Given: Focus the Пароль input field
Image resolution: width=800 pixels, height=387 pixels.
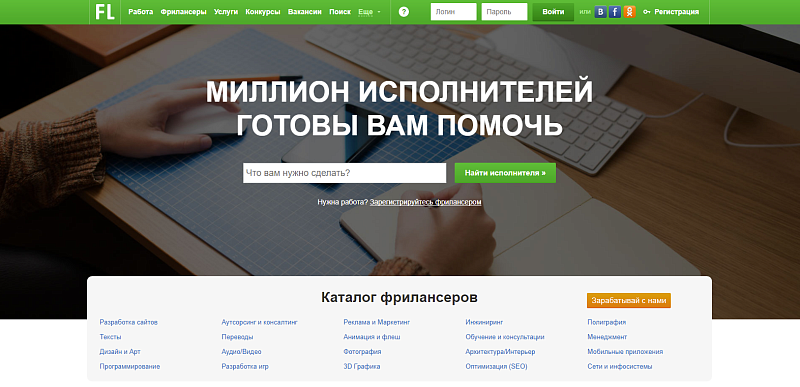Looking at the screenshot, I should click(x=504, y=12).
